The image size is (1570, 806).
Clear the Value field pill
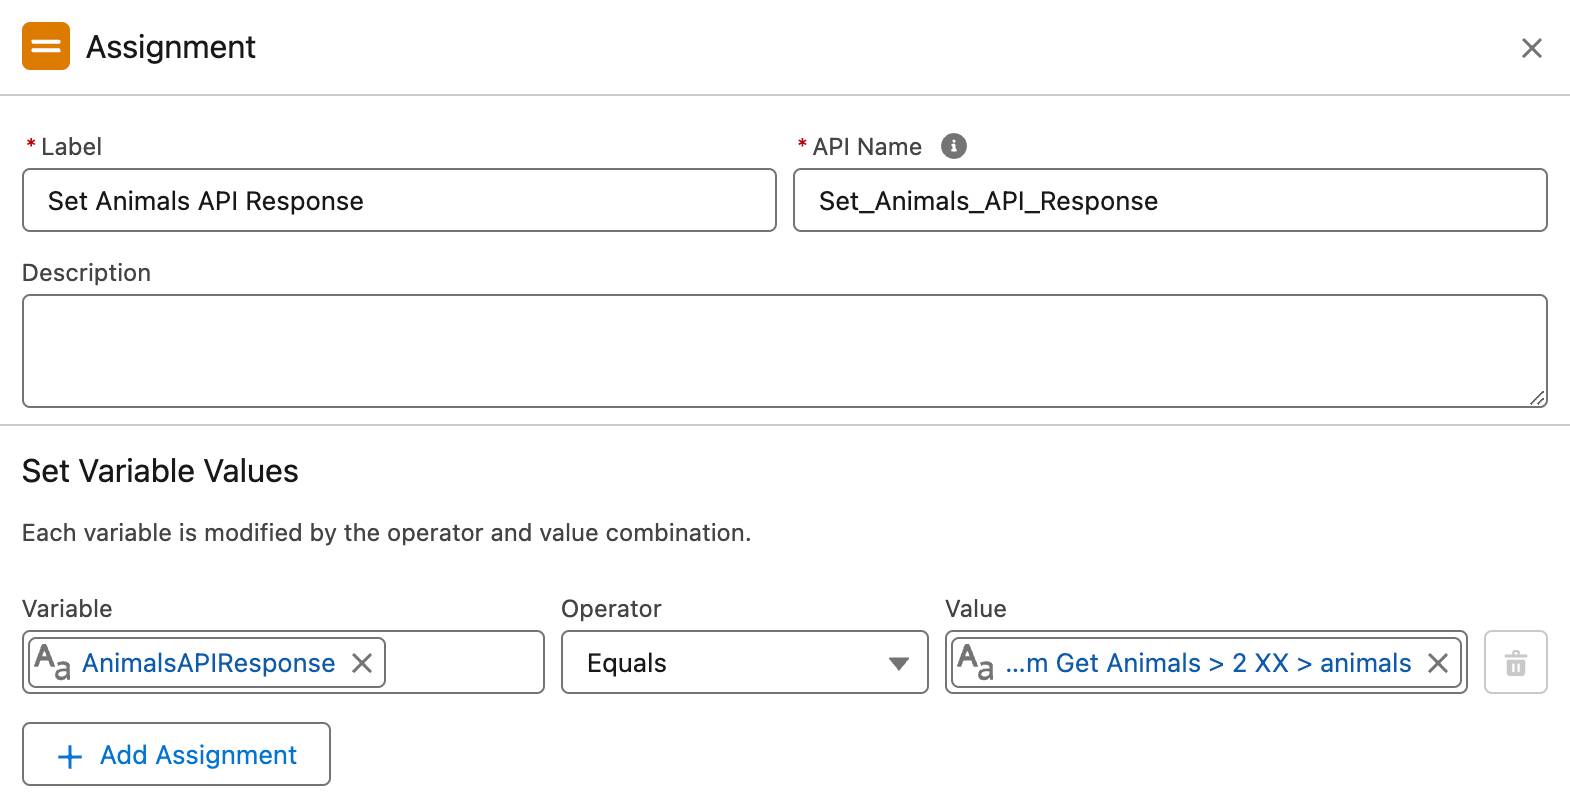coord(1437,663)
